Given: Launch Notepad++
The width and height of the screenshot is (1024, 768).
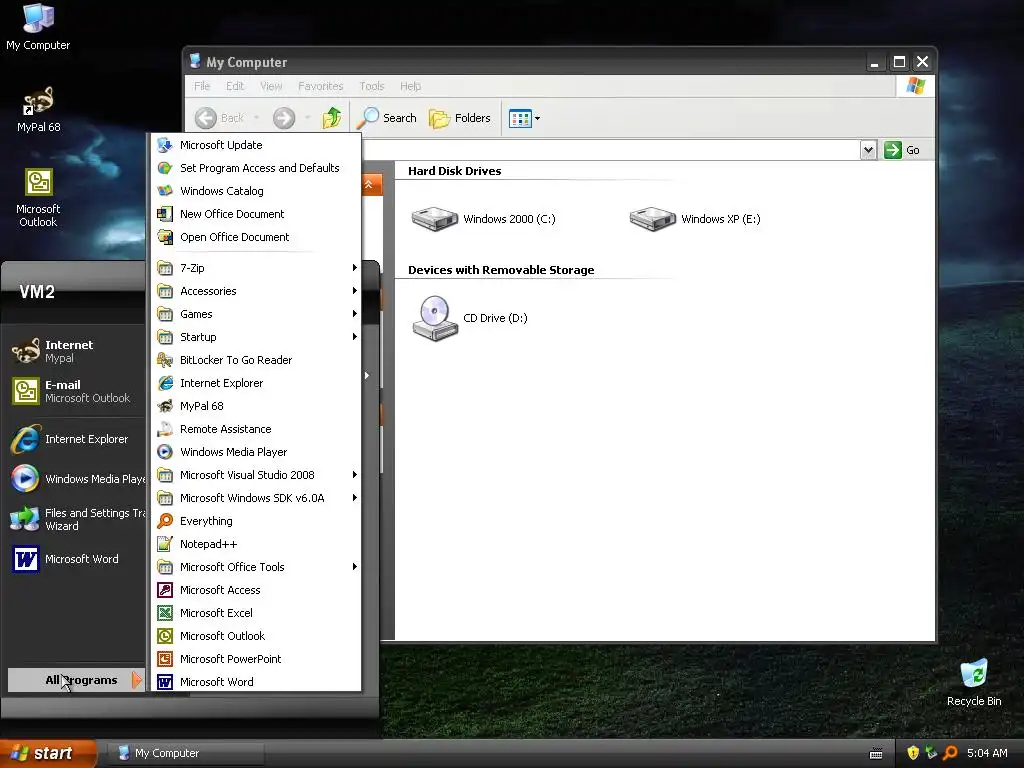Looking at the screenshot, I should tap(256, 544).
